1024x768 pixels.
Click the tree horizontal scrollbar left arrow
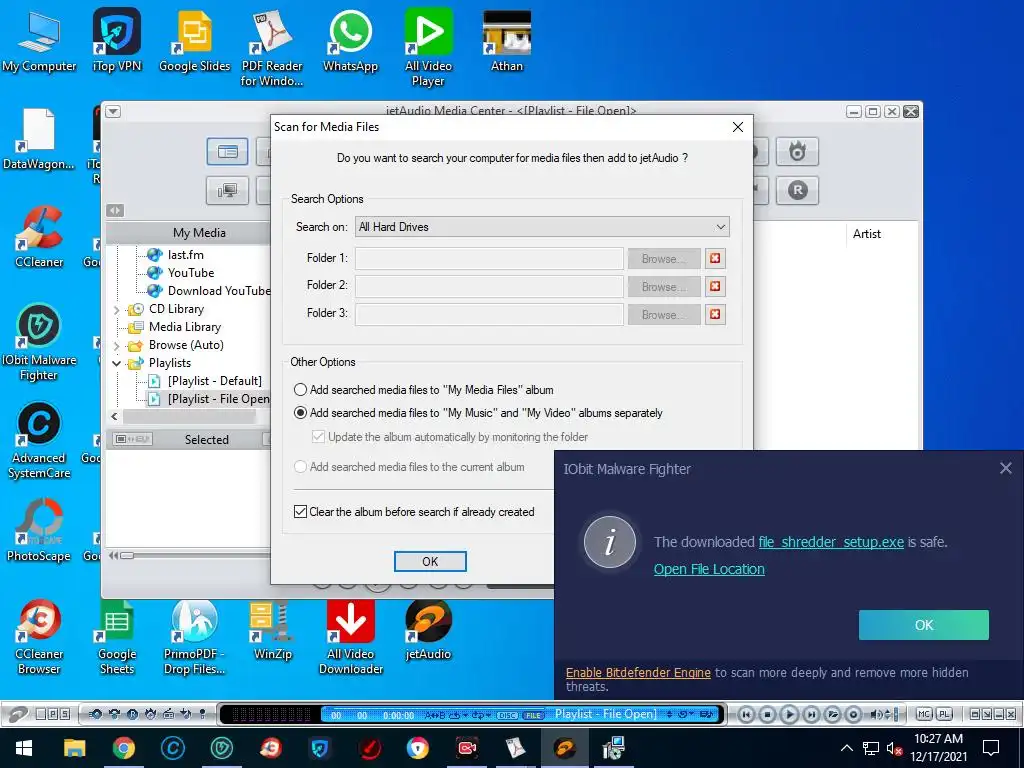[114, 416]
